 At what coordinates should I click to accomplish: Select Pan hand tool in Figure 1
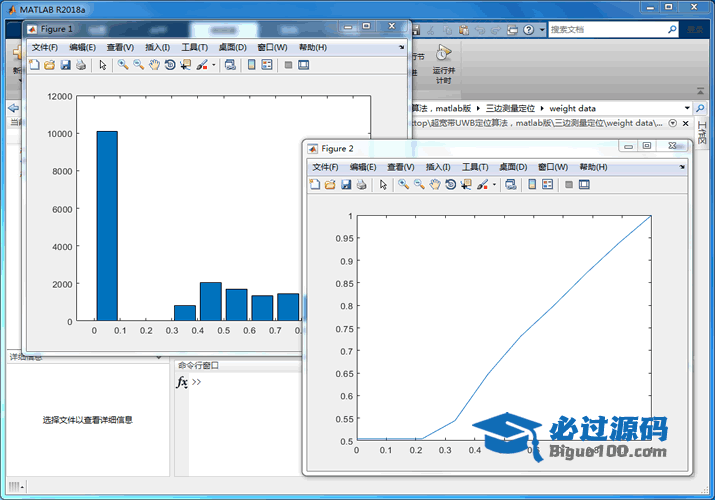click(x=154, y=65)
